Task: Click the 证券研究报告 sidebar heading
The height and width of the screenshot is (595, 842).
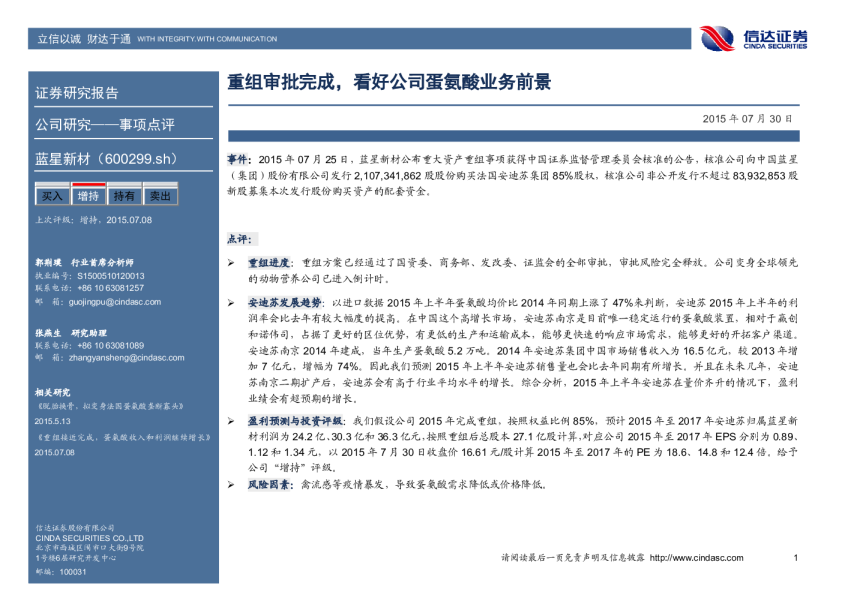Action: pos(77,93)
